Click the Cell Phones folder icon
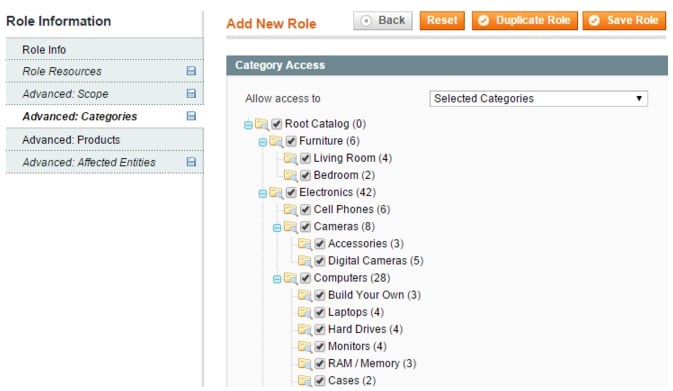Image resolution: width=673 pixels, height=391 pixels. (x=291, y=210)
